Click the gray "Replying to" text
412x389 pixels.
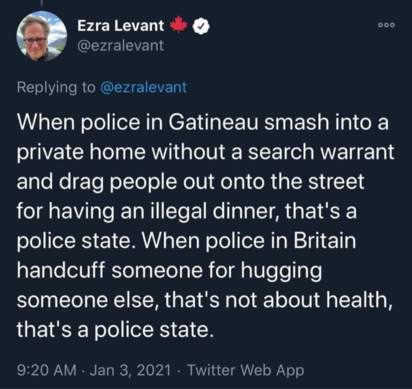click(x=56, y=87)
